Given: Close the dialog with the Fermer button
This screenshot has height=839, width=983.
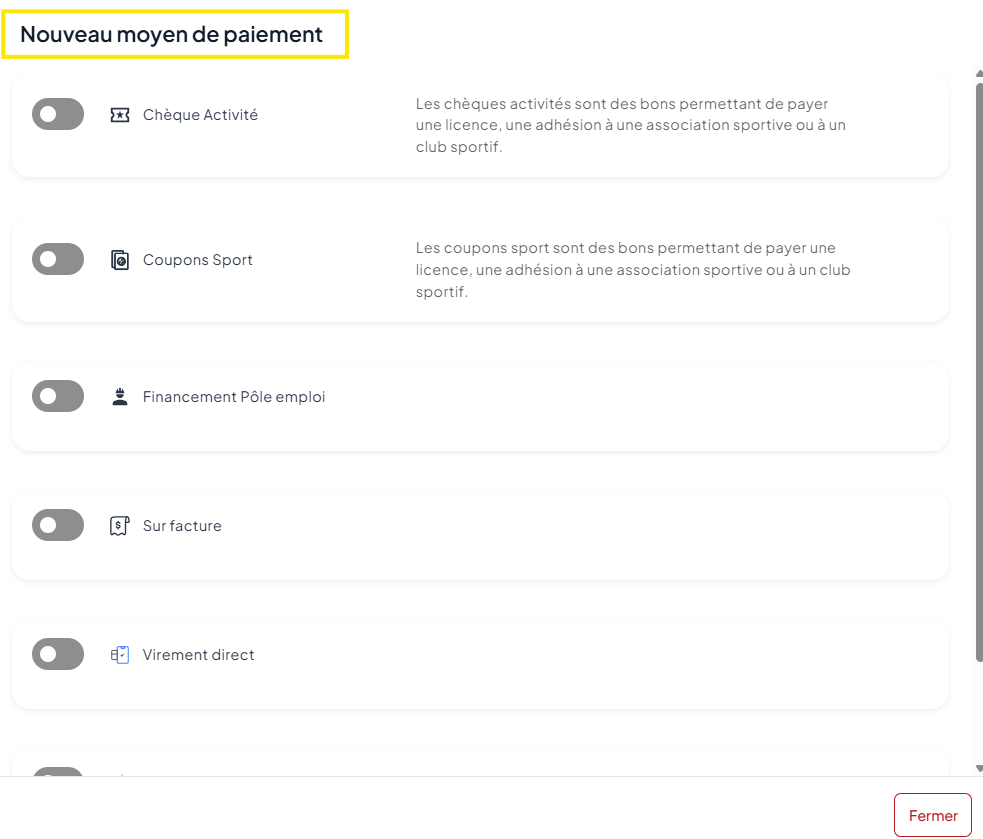Looking at the screenshot, I should point(932,815).
